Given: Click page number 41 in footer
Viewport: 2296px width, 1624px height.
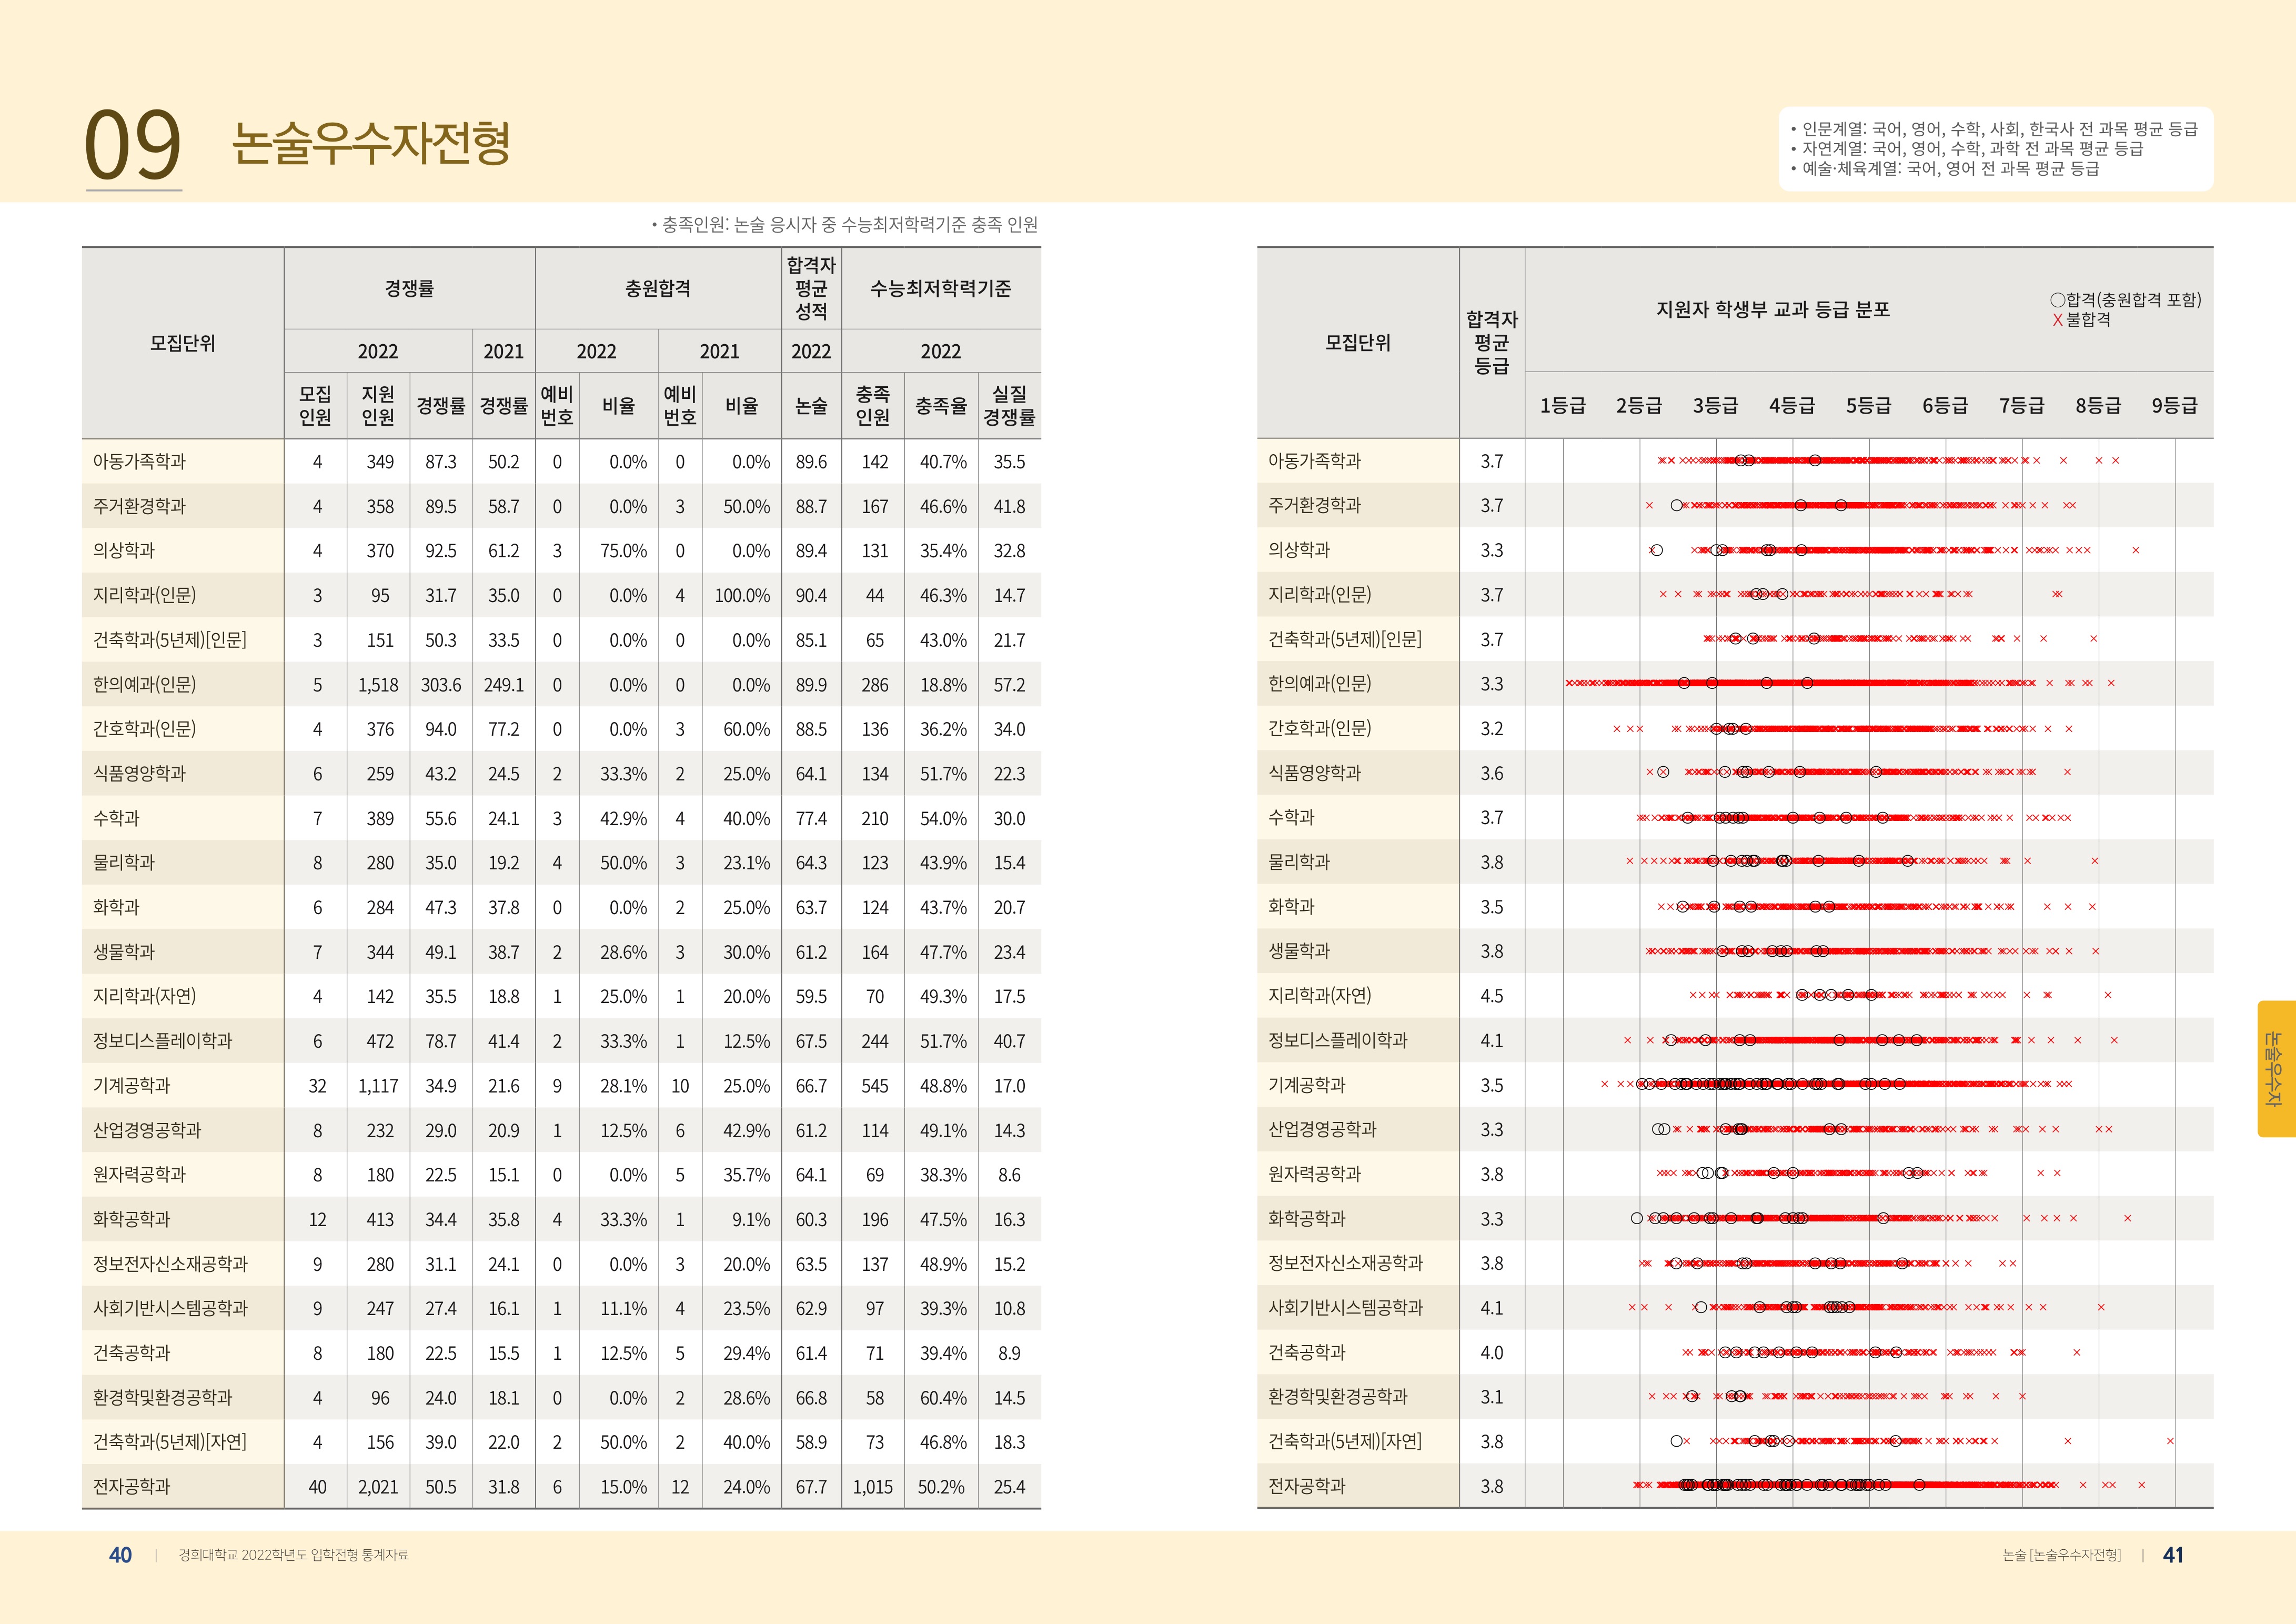Looking at the screenshot, I should 2173,1555.
